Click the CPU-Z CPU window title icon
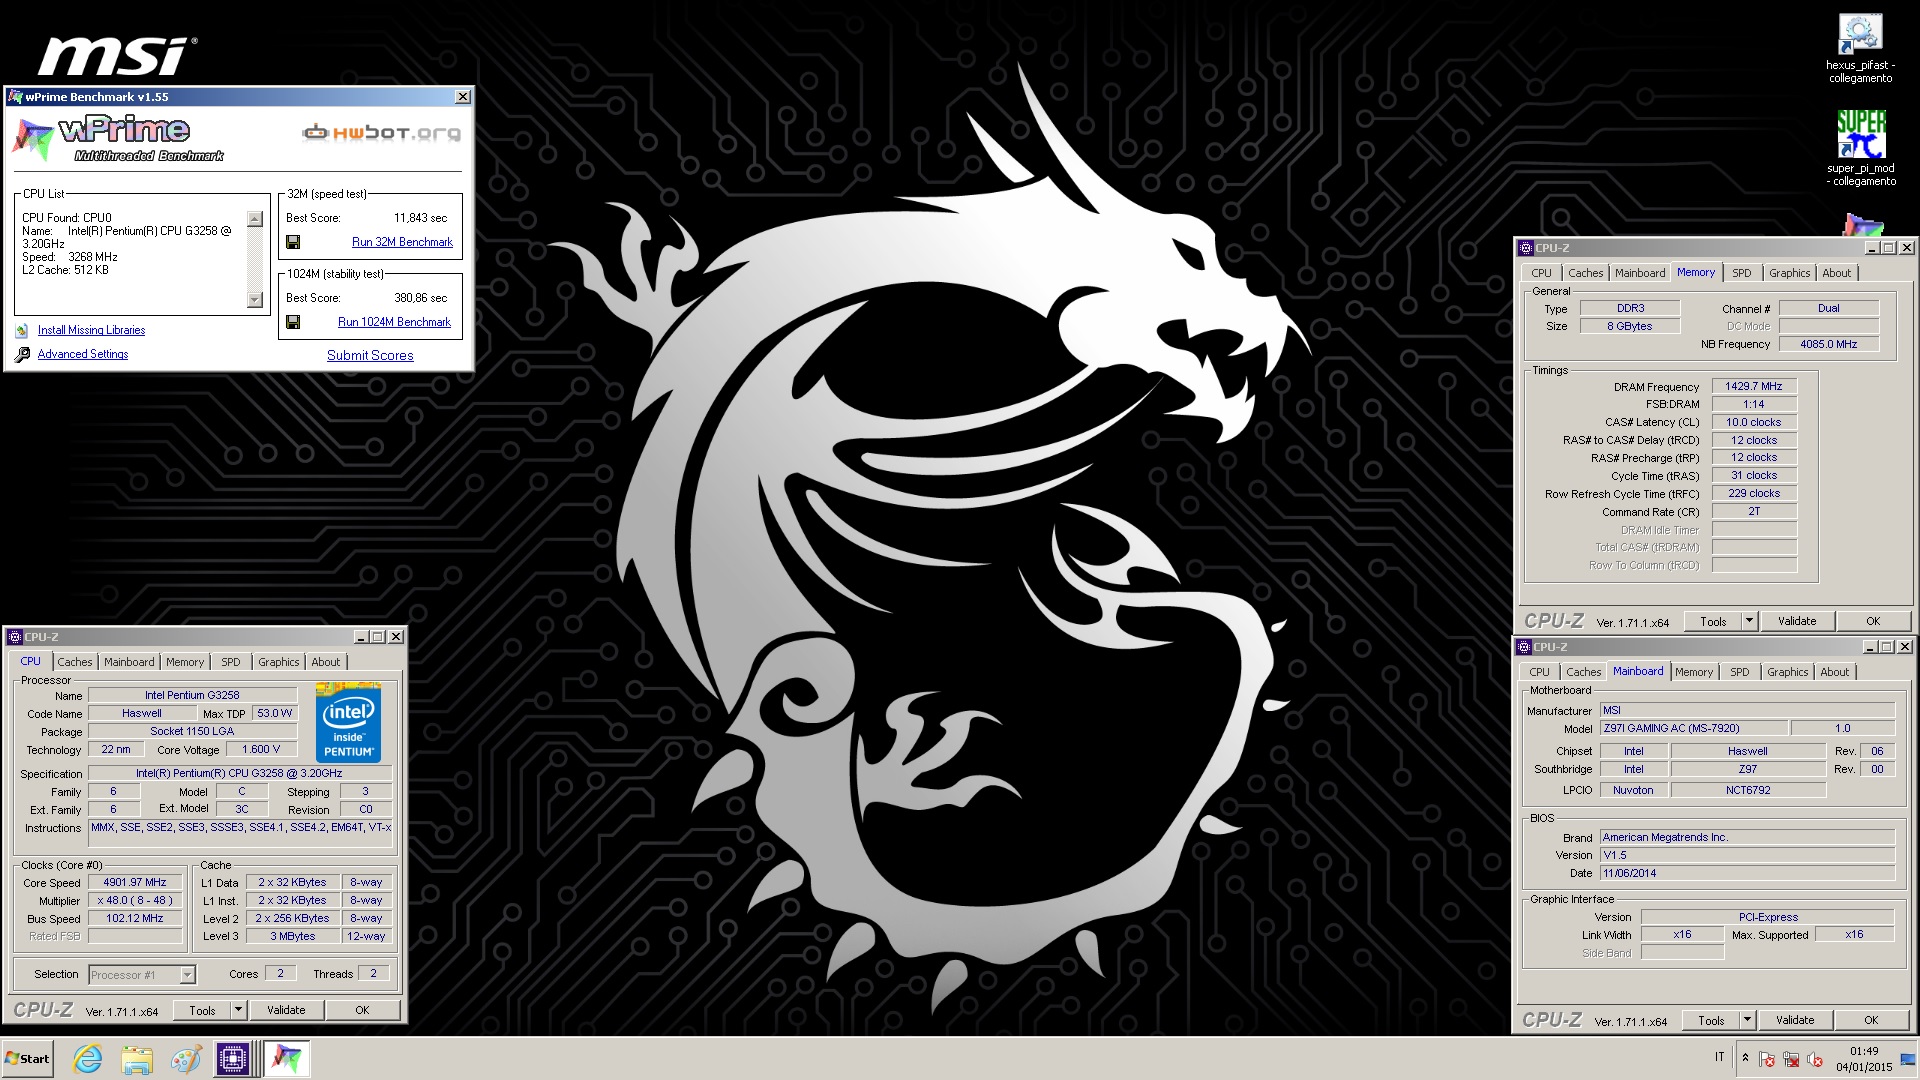The width and height of the screenshot is (1920, 1080). click(x=15, y=637)
